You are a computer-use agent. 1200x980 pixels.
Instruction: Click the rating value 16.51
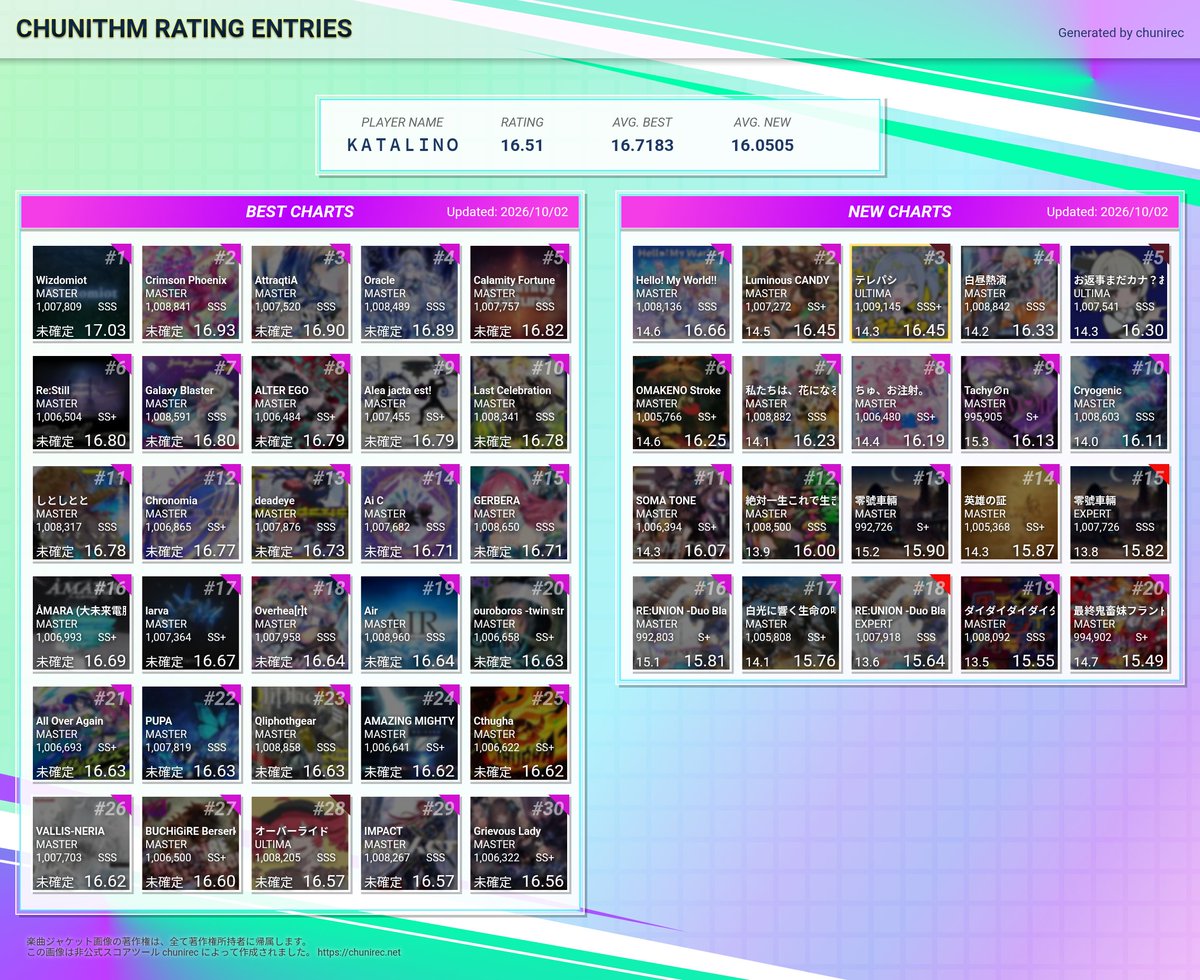click(x=522, y=145)
